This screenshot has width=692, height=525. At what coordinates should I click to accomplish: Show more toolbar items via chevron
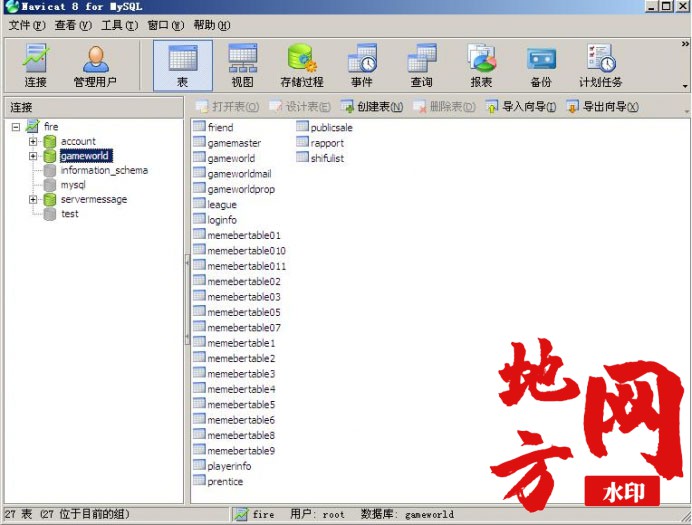tap(685, 44)
